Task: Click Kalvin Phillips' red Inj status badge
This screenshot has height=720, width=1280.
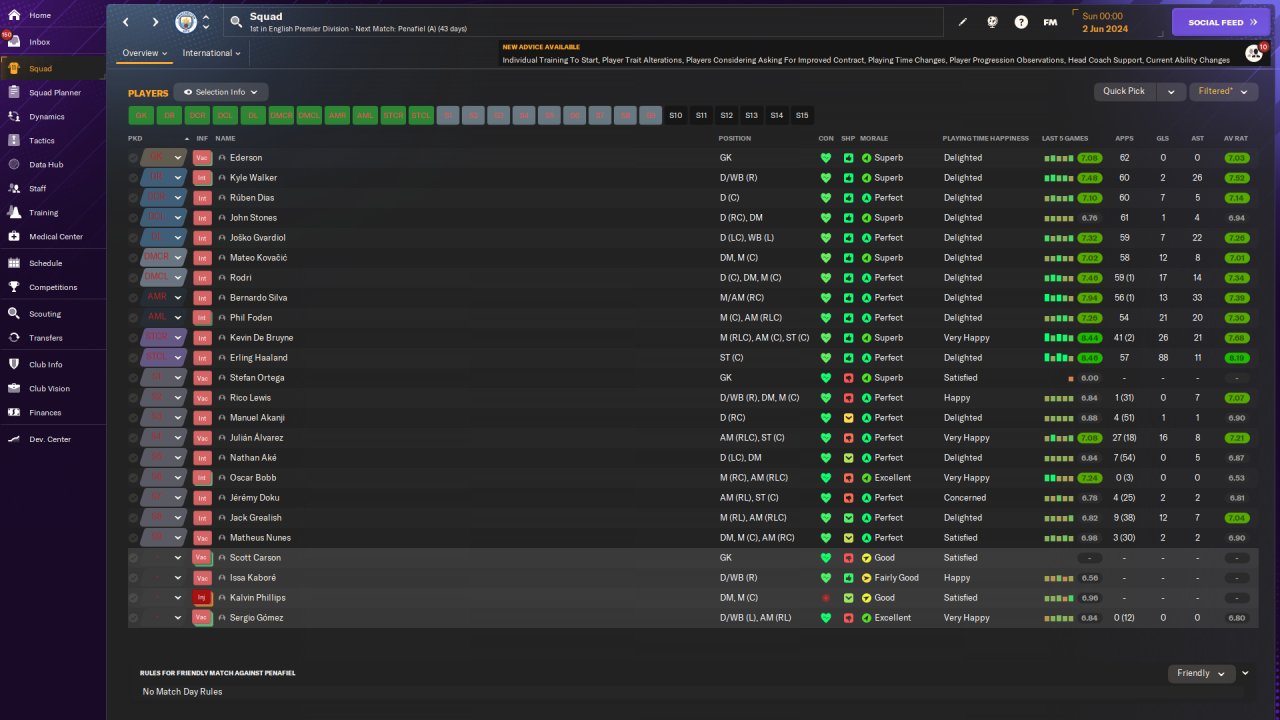Action: 202,598
